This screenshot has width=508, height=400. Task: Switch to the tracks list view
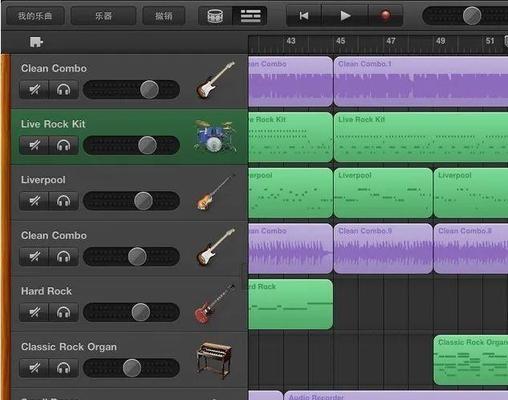250,16
